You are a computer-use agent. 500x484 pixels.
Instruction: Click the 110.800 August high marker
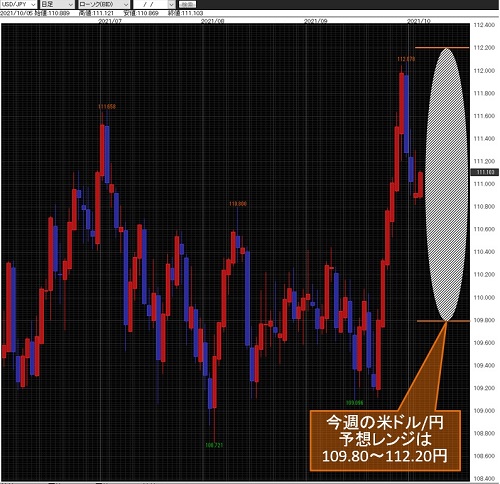click(x=238, y=204)
